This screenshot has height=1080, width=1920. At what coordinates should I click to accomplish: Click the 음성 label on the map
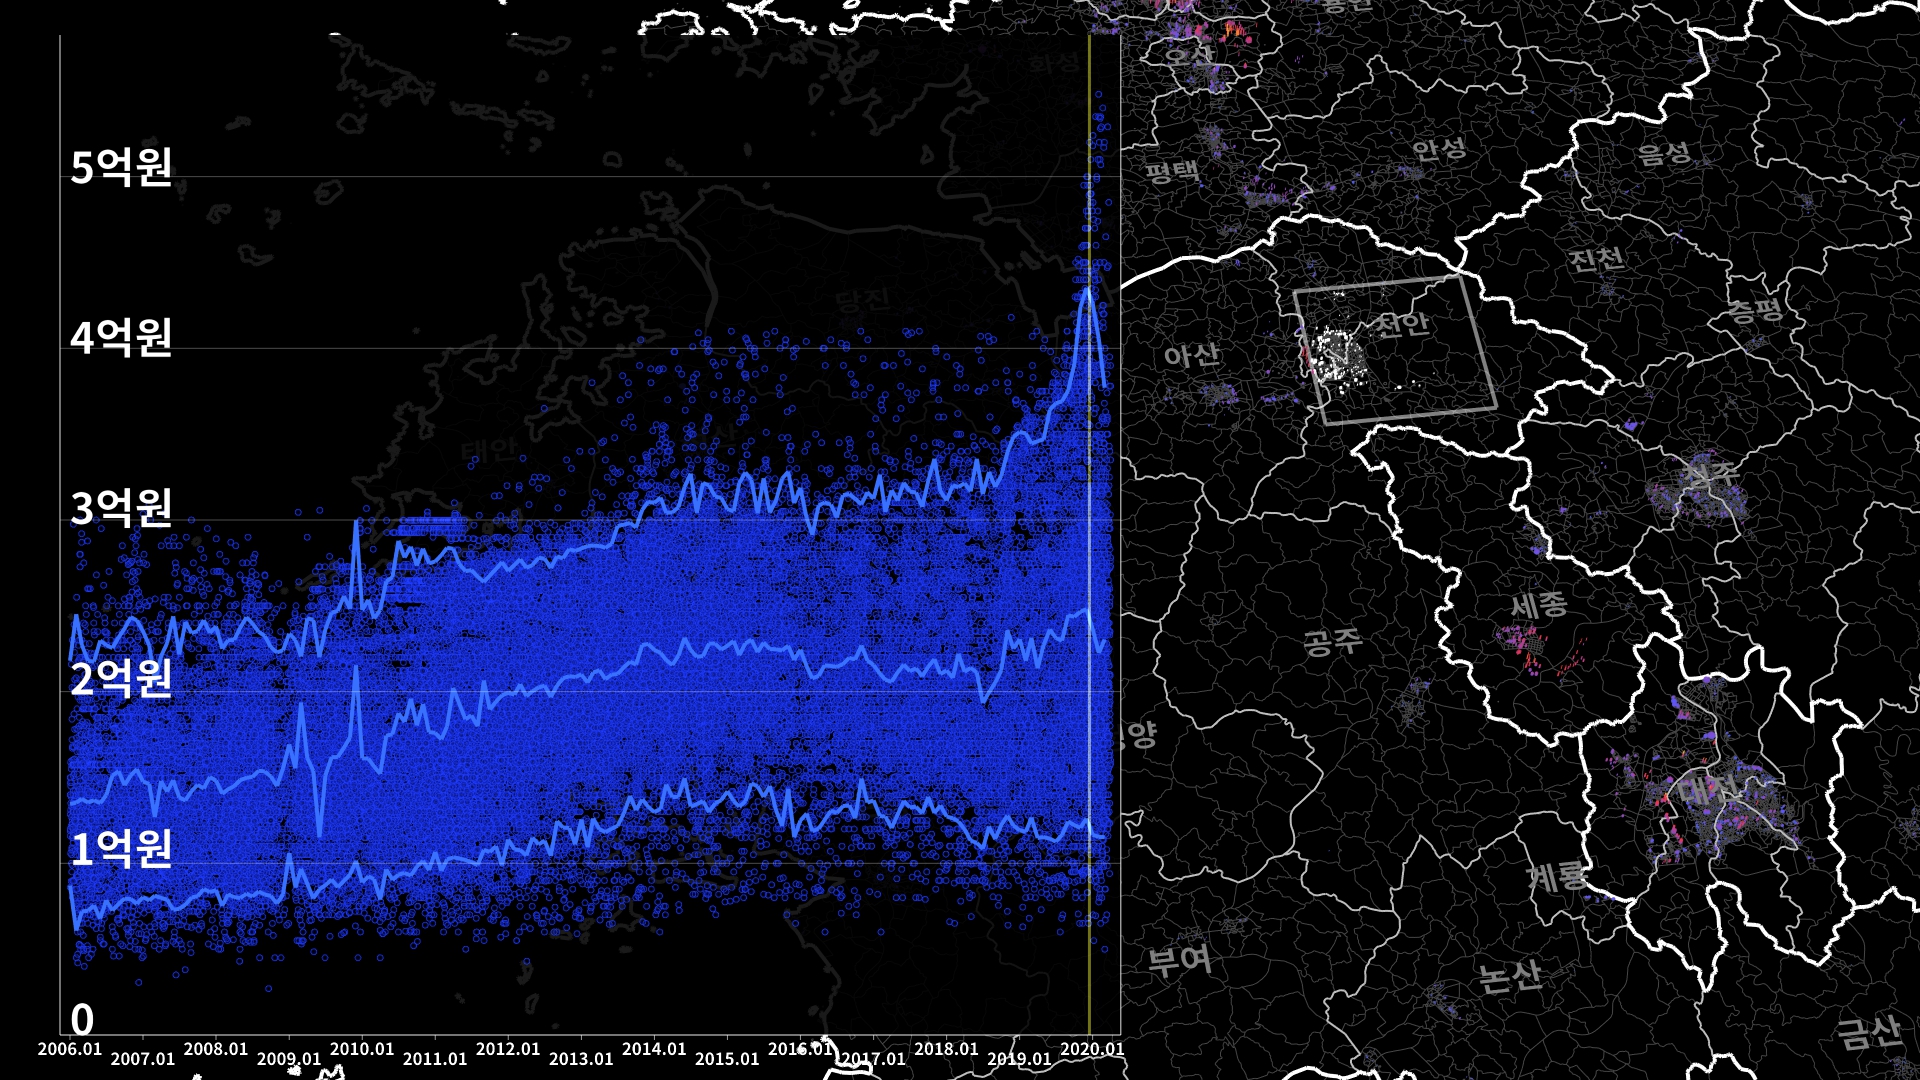pos(1664,153)
